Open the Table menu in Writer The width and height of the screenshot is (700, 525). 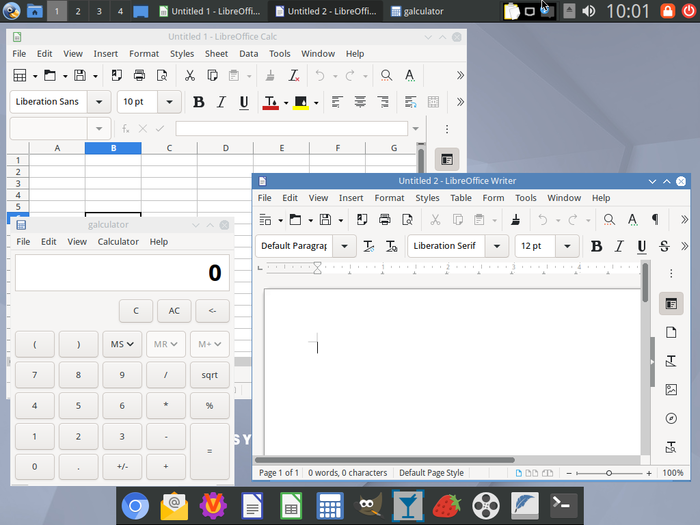(460, 198)
